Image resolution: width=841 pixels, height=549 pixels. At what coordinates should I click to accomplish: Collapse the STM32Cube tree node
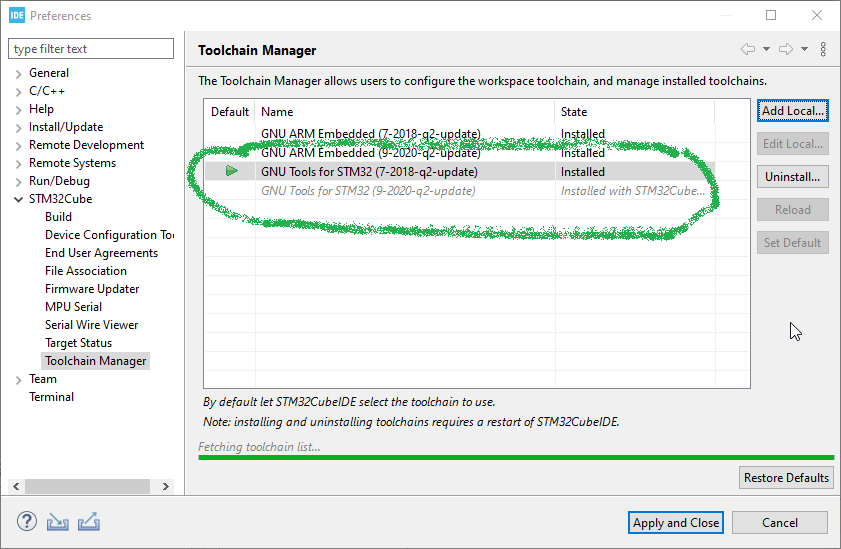pos(18,199)
